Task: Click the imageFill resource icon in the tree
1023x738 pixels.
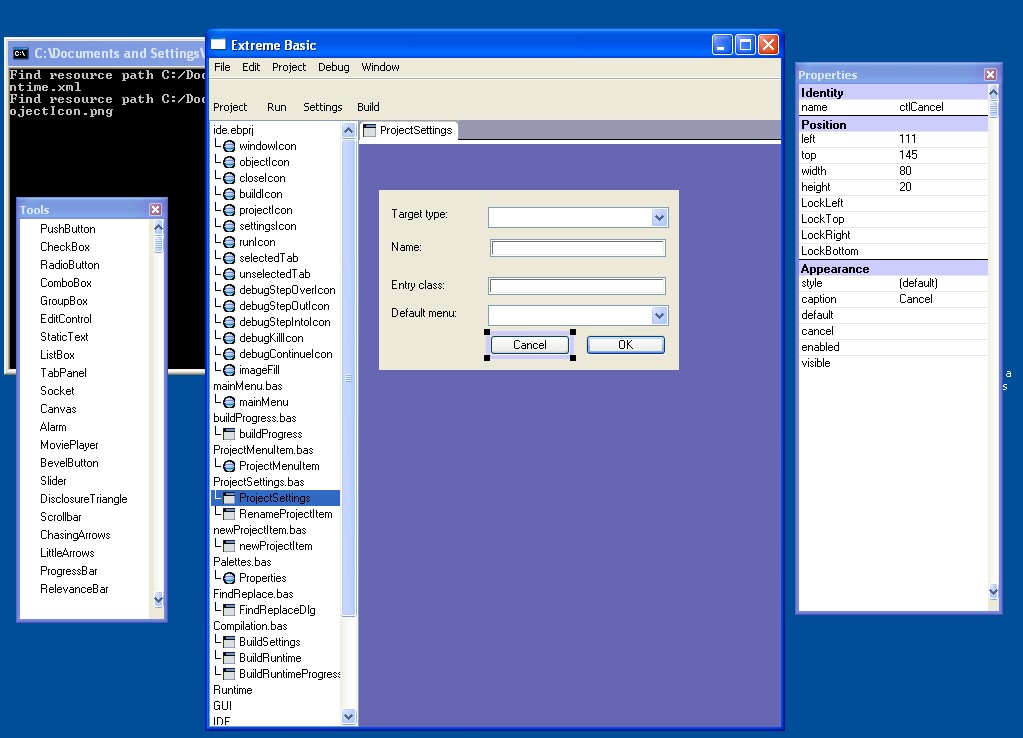Action: click(229, 370)
